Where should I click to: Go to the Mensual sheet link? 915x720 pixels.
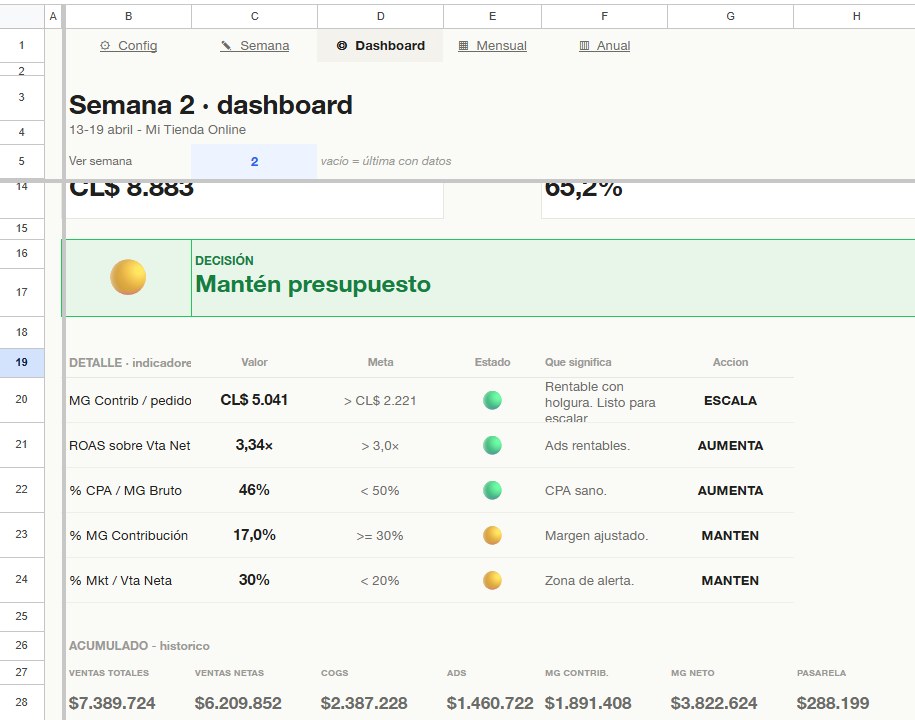pos(493,46)
